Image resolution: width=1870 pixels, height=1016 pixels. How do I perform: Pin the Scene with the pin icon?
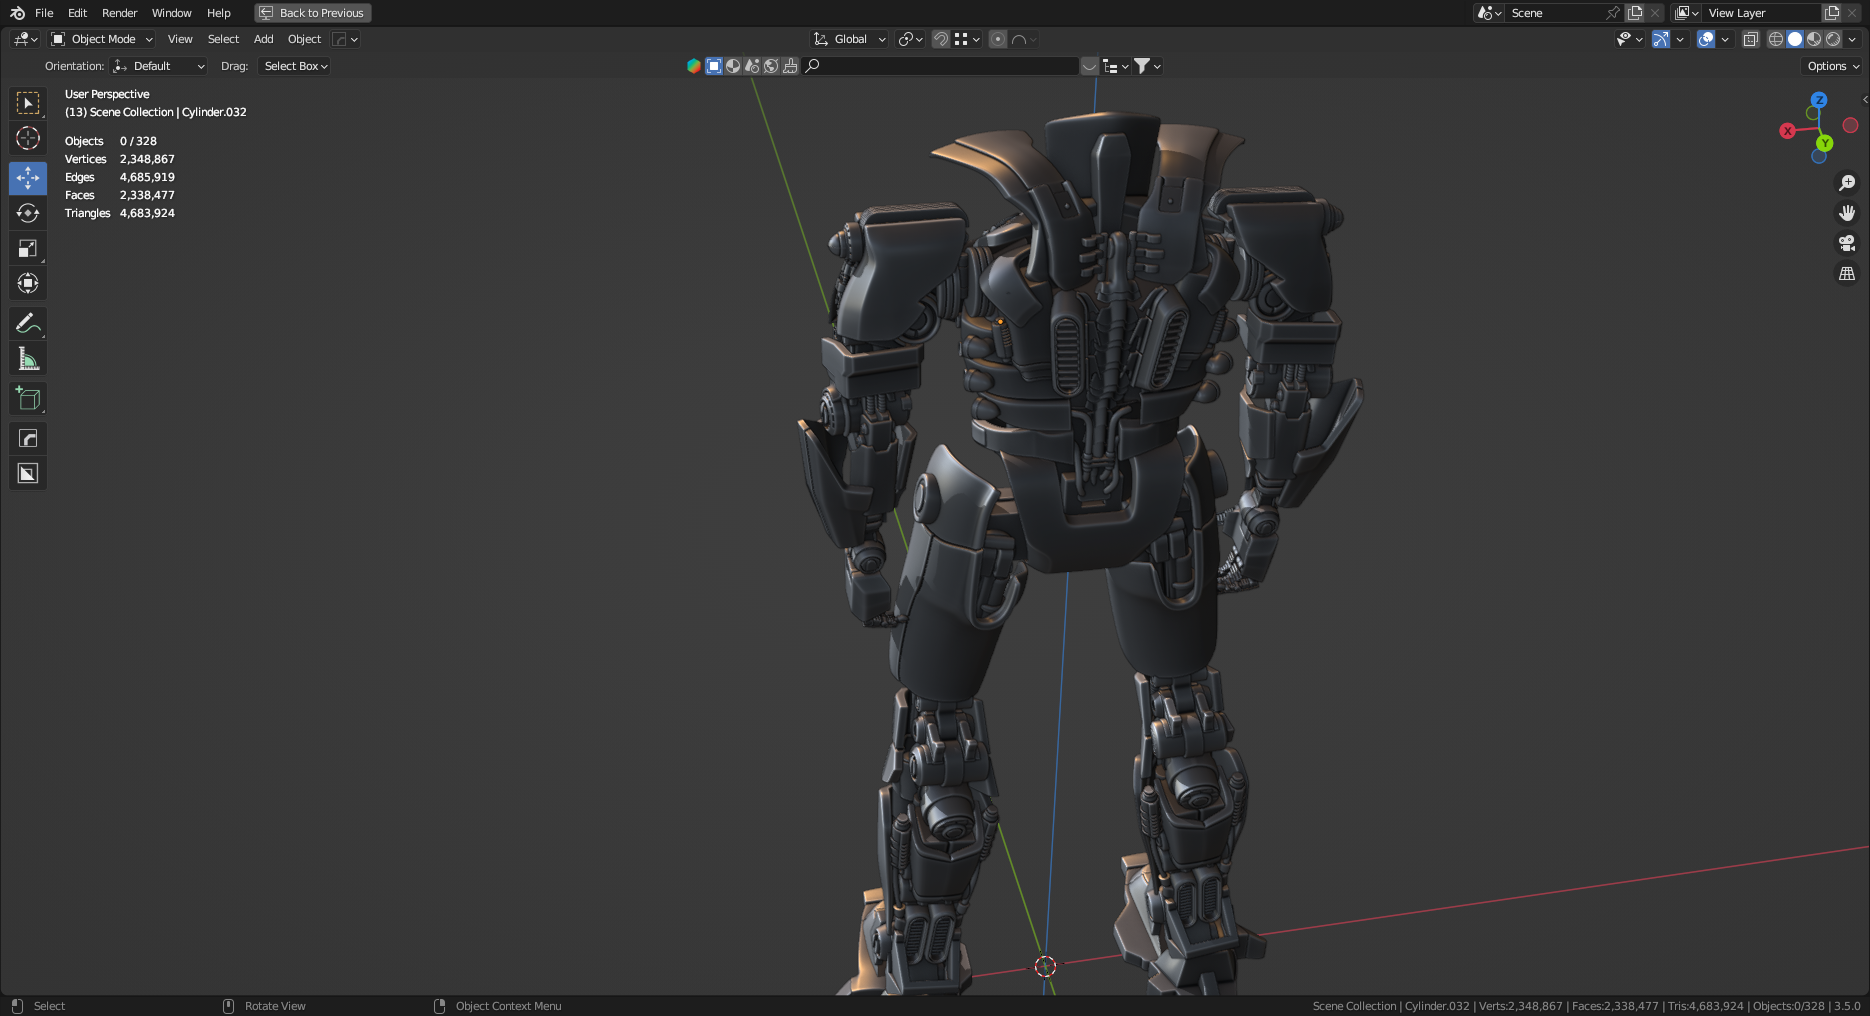pos(1612,13)
